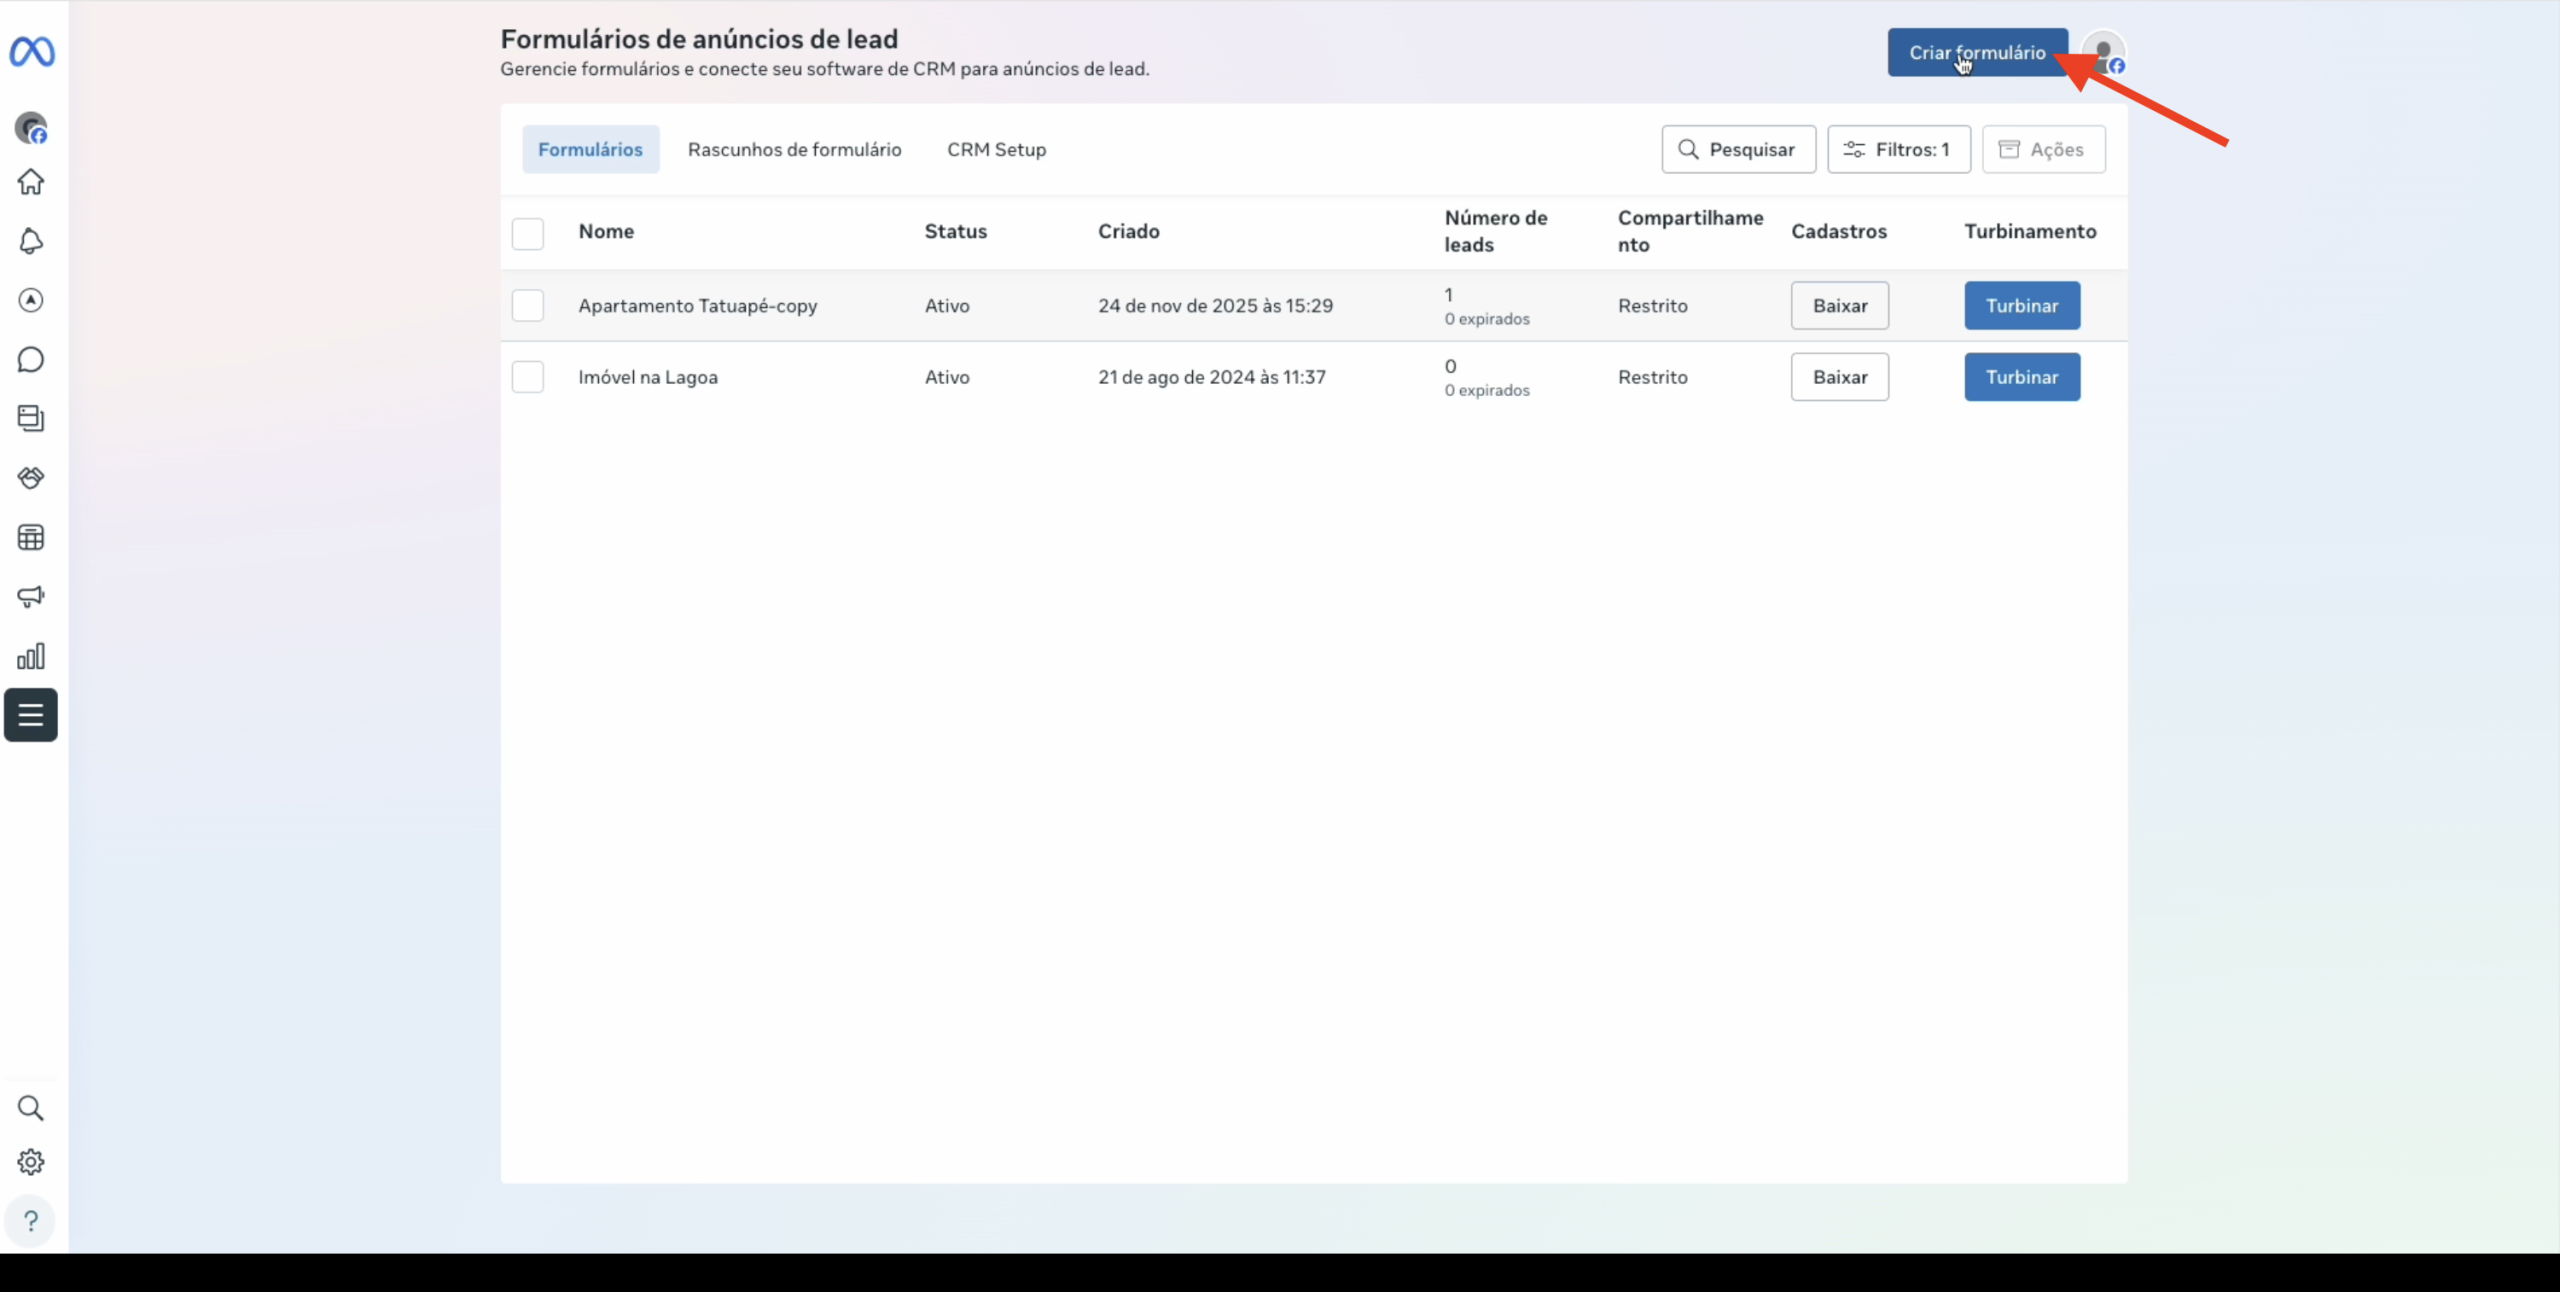Click the Criar formulário button
Screen dimensions: 2560x1292
click(1976, 52)
